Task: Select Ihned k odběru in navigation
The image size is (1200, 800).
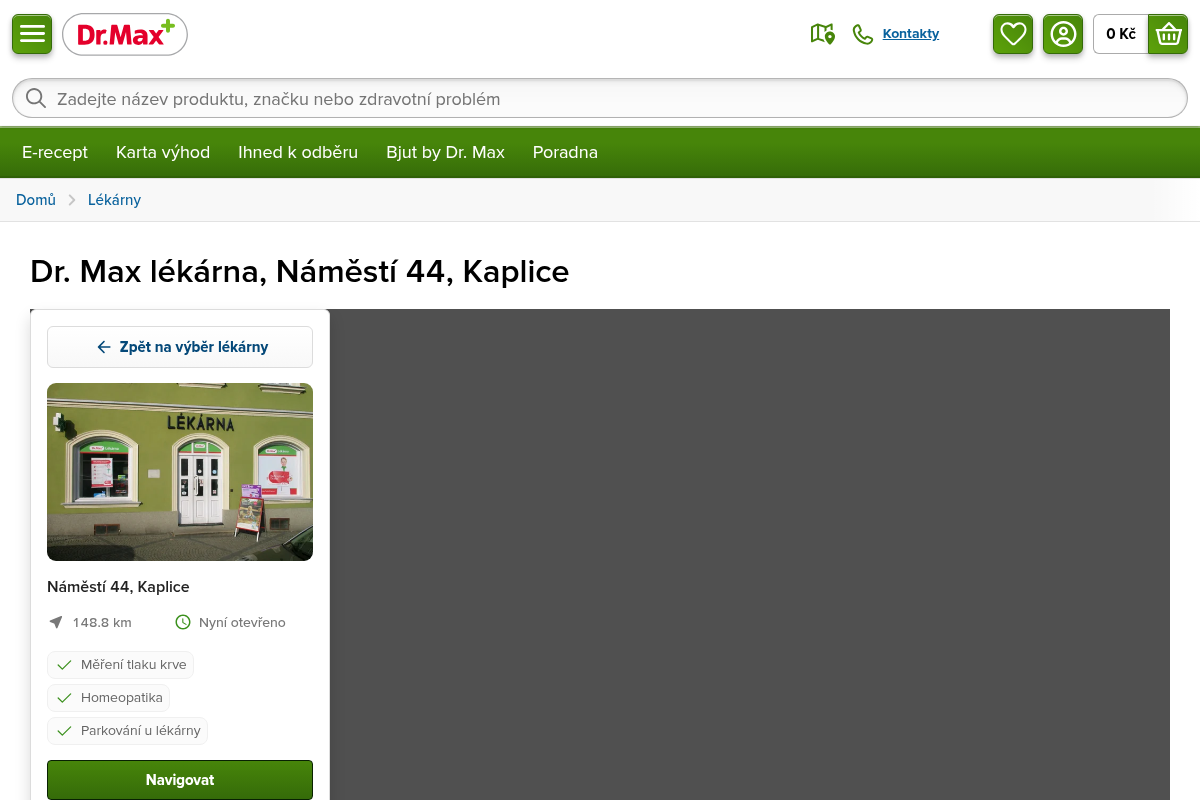Action: click(298, 152)
